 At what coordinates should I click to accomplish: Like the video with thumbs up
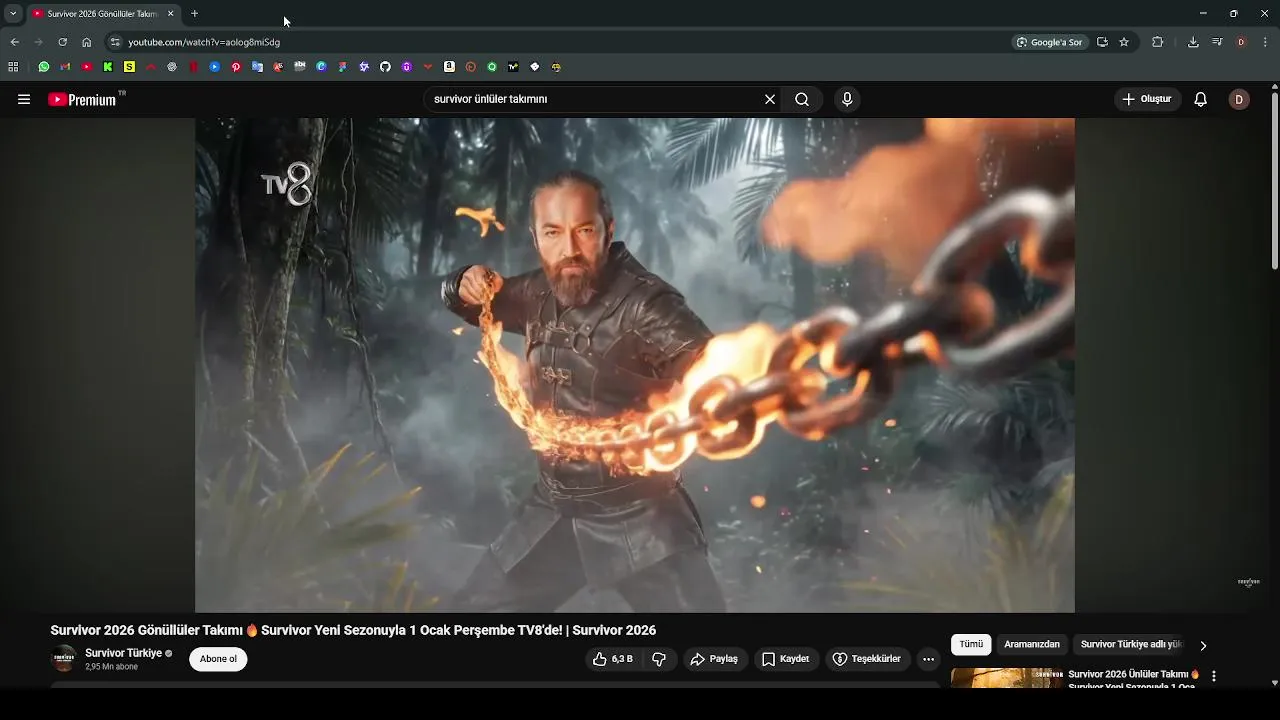click(x=613, y=659)
